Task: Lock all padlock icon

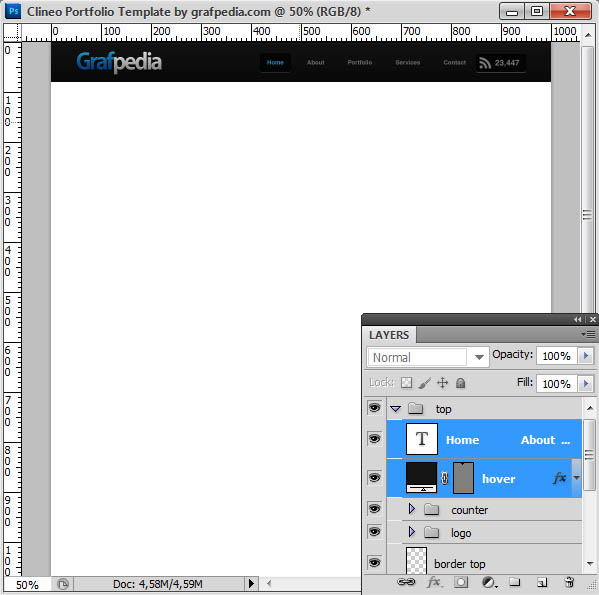Action: click(461, 383)
